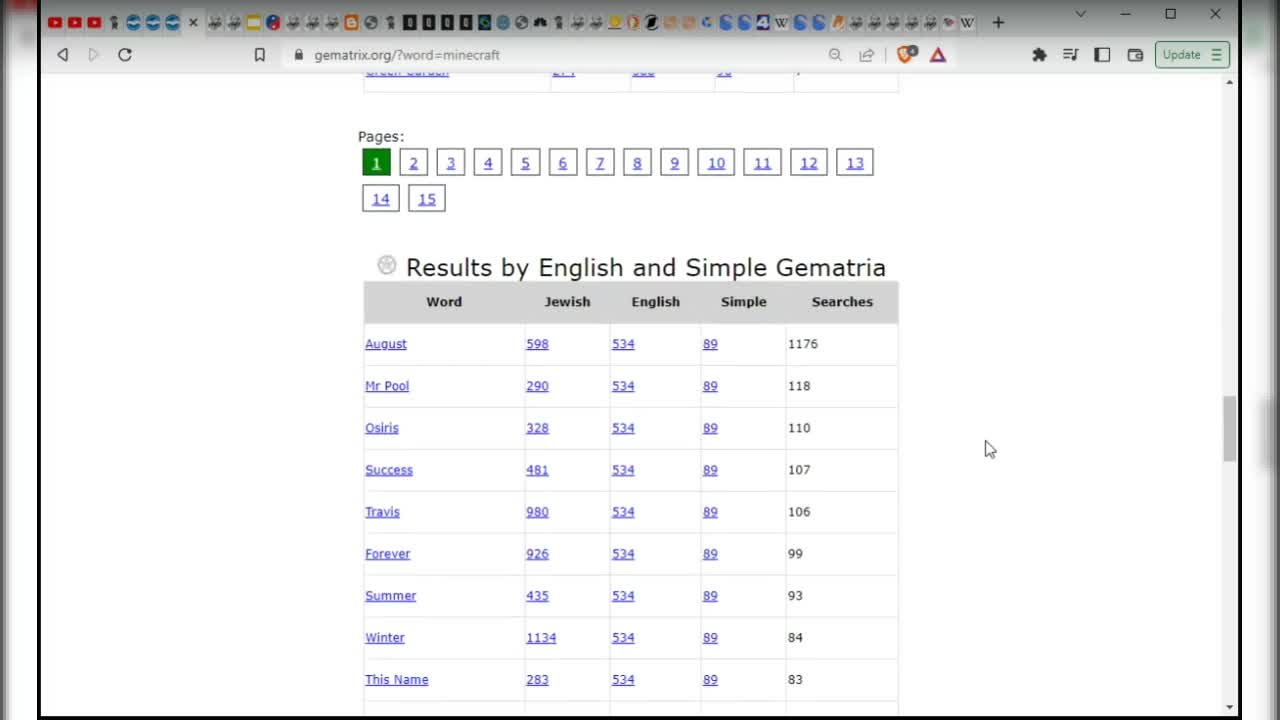The image size is (1280, 720).
Task: Open the Brave Wallet icon
Action: click(x=1135, y=55)
